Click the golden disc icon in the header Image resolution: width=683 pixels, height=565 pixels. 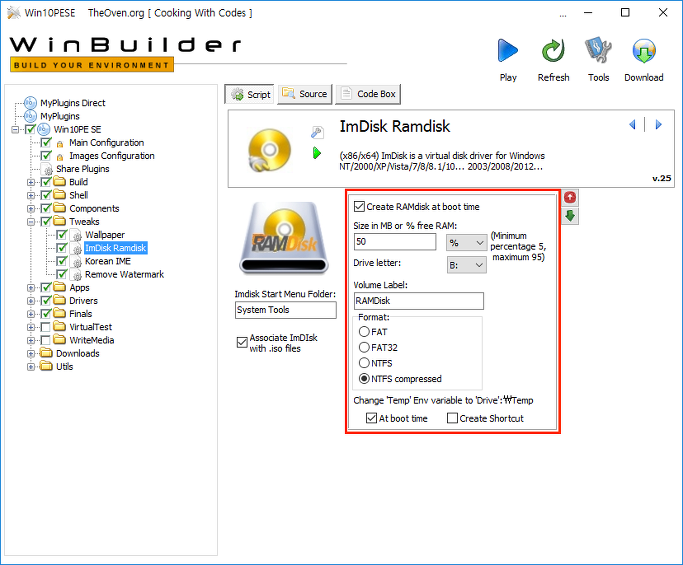pos(269,150)
